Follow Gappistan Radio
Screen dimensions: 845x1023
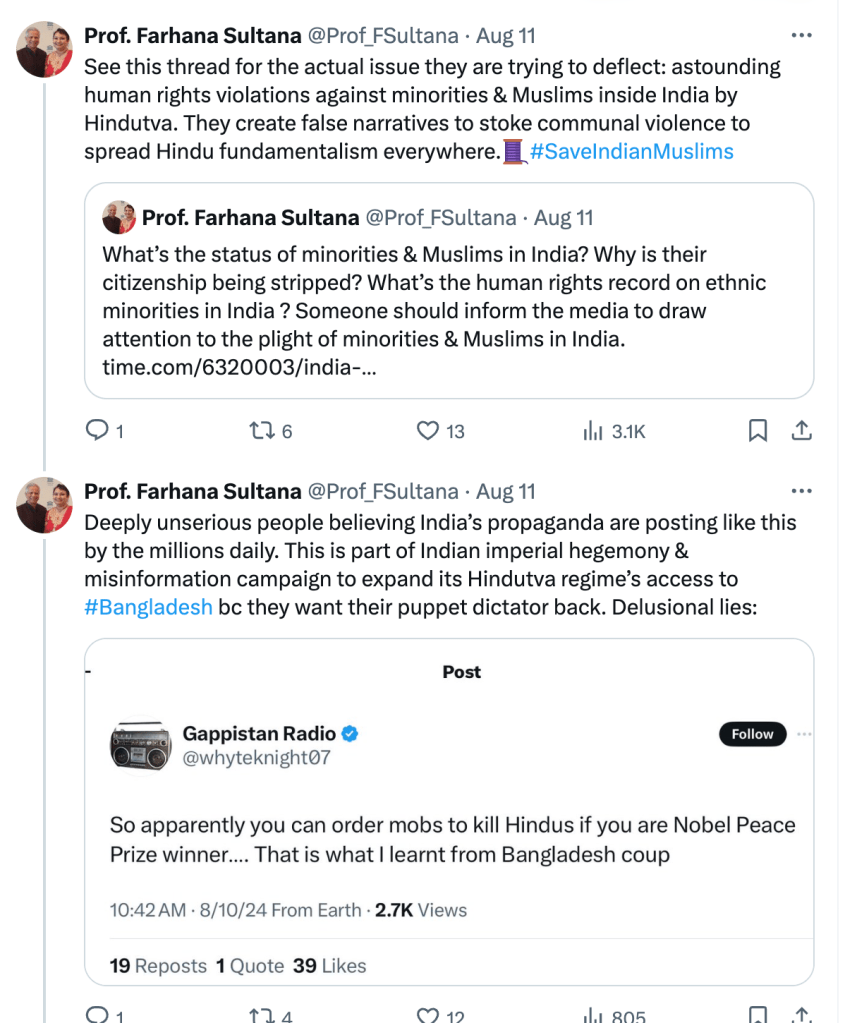752,734
